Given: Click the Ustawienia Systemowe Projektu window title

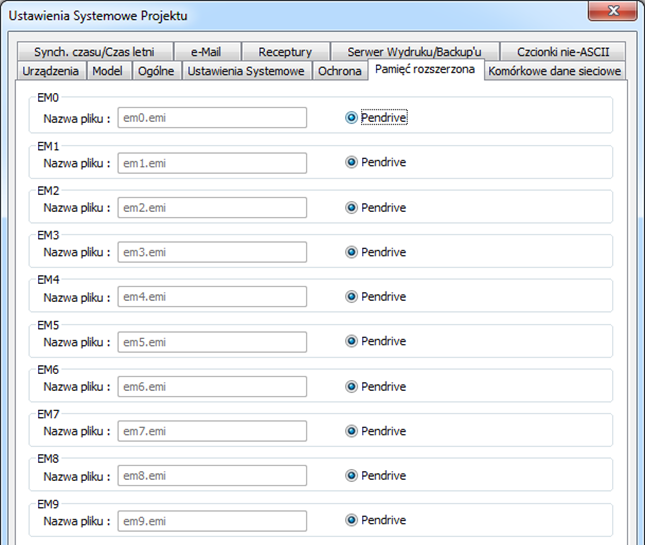Looking at the screenshot, I should click(98, 16).
